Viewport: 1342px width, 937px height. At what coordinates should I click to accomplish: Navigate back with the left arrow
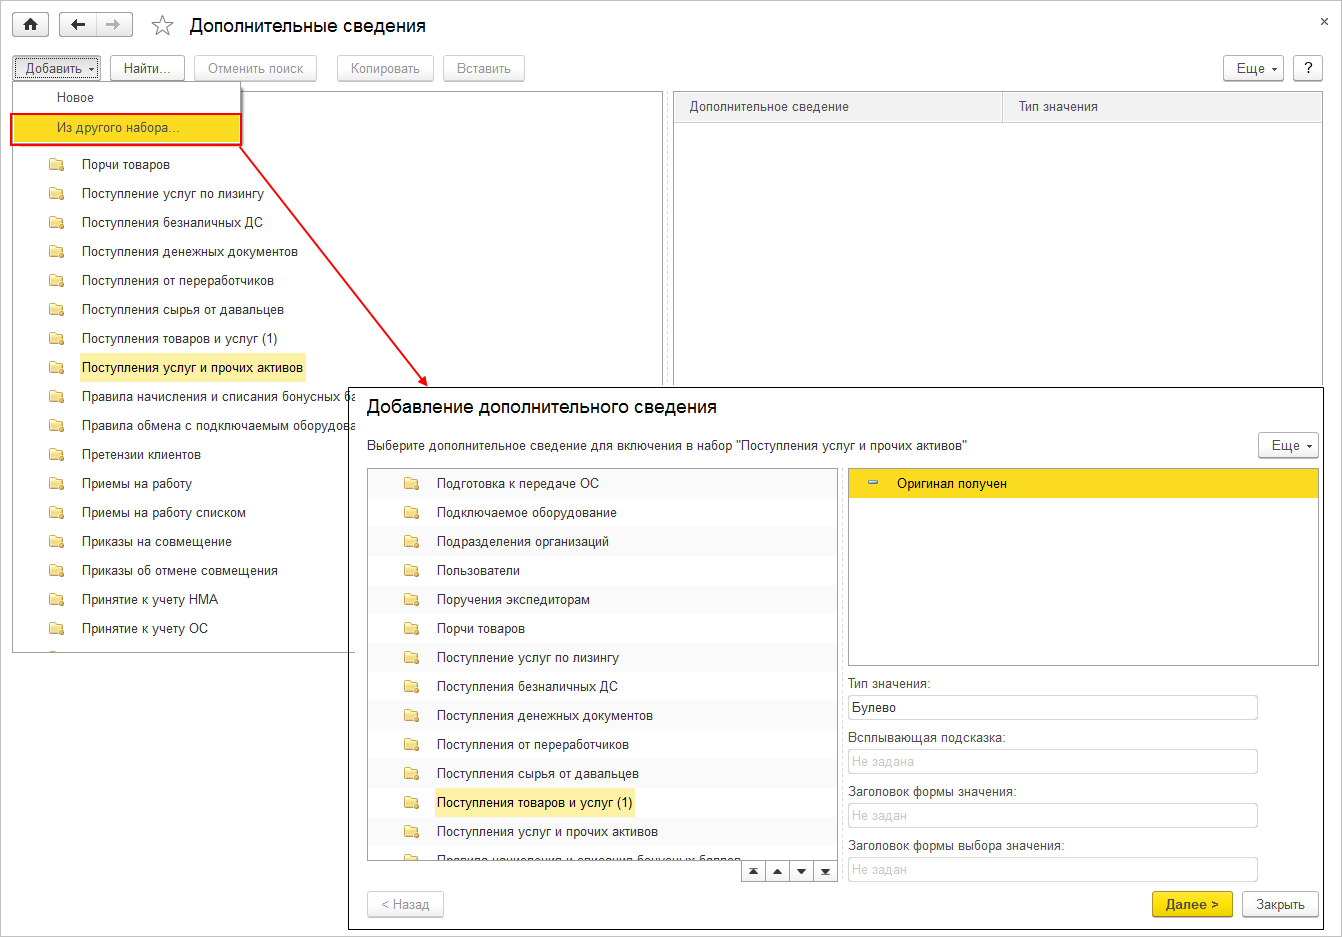click(77, 25)
